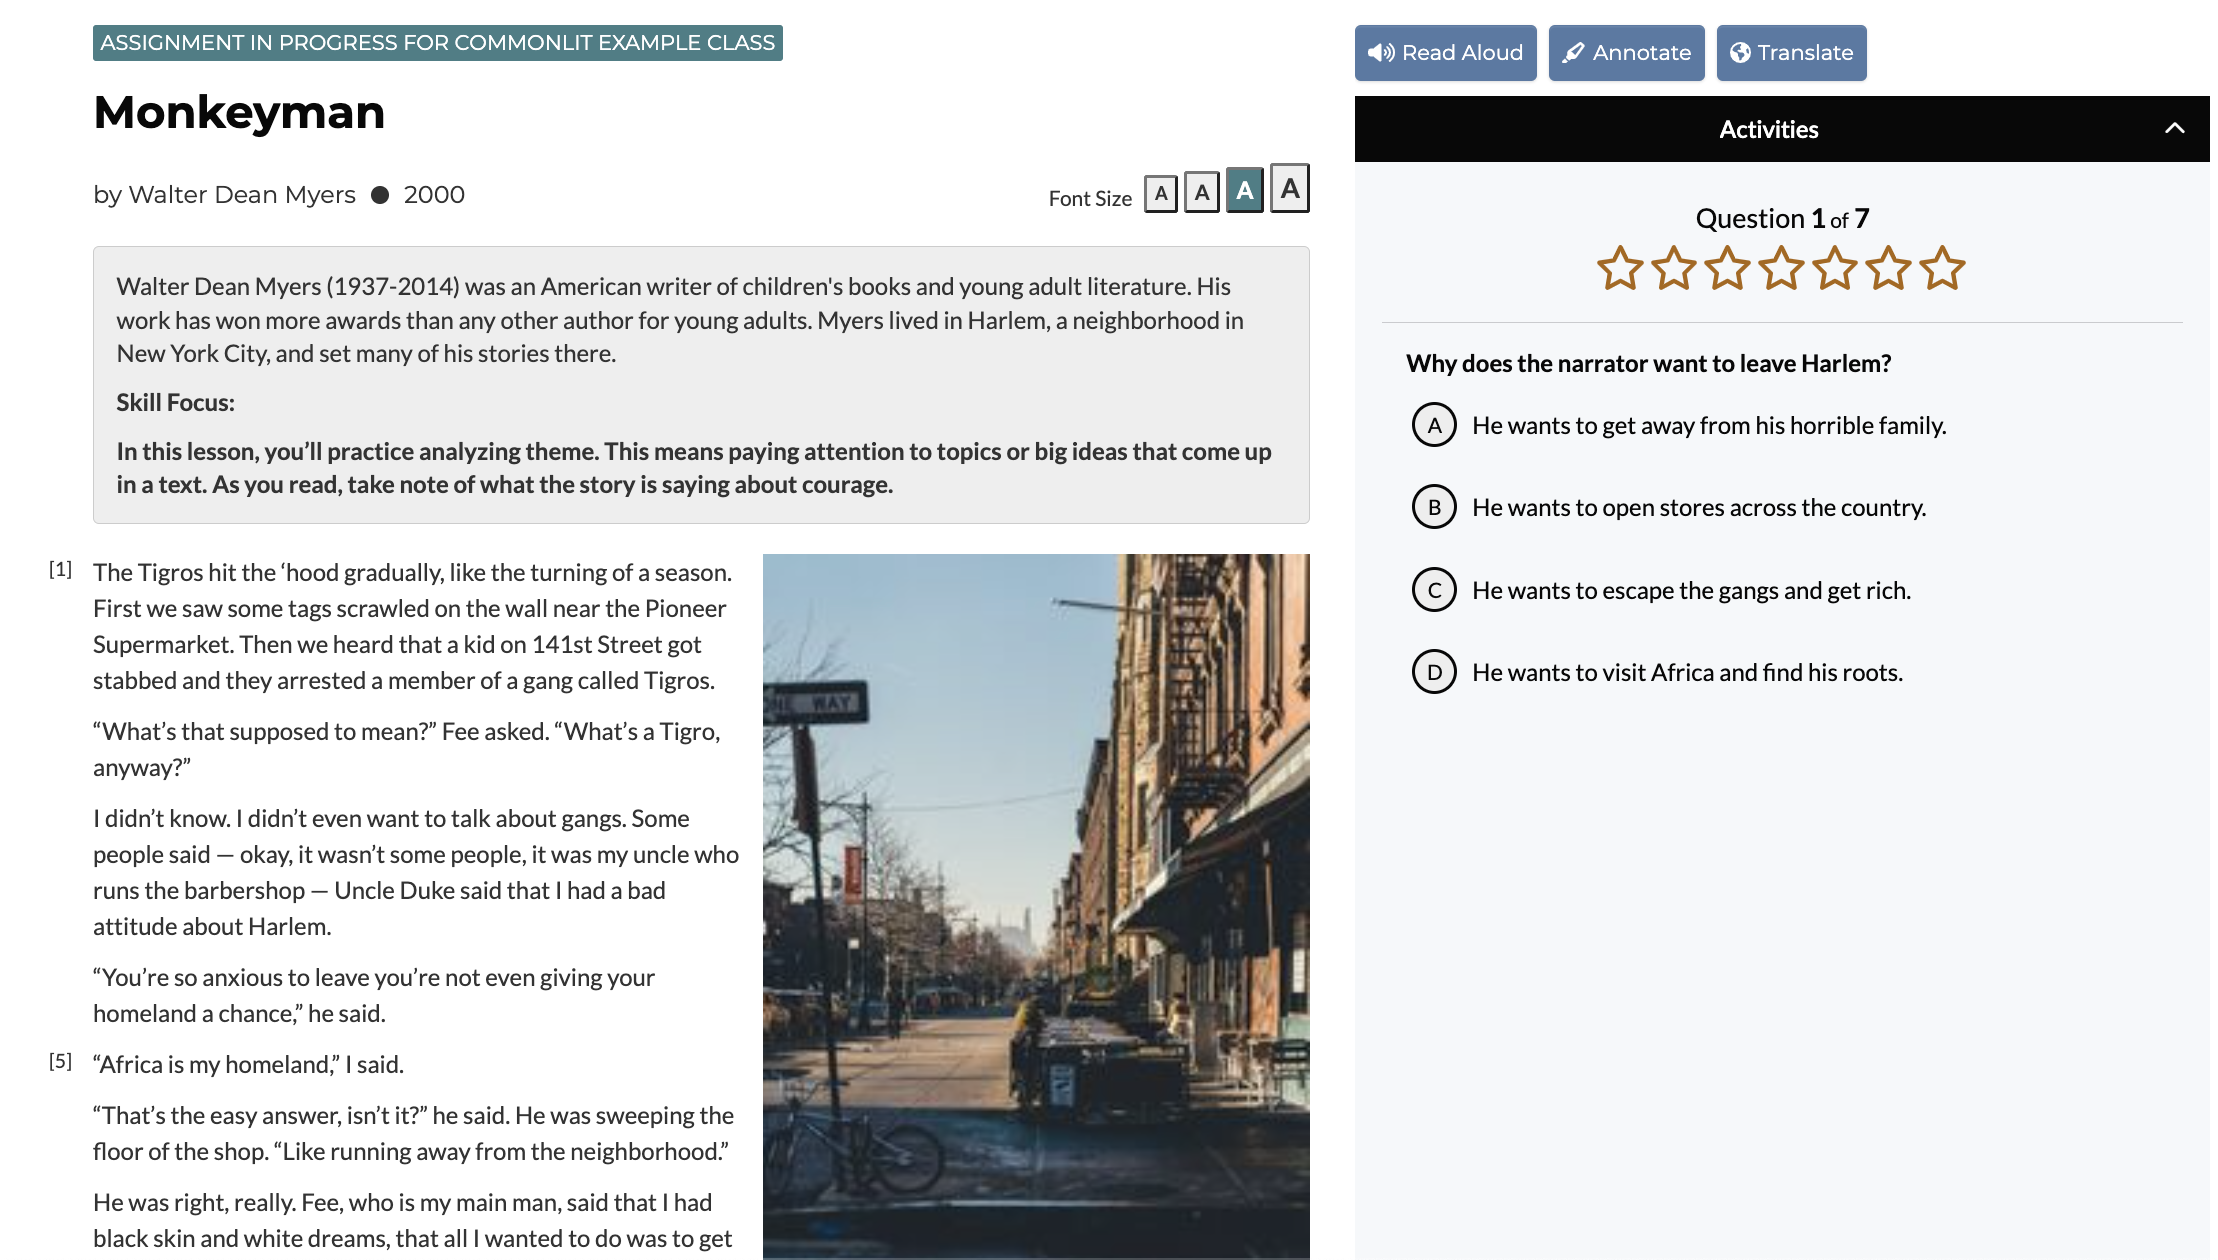Select the second font size A
This screenshot has height=1260, width=2218.
pos(1202,192)
